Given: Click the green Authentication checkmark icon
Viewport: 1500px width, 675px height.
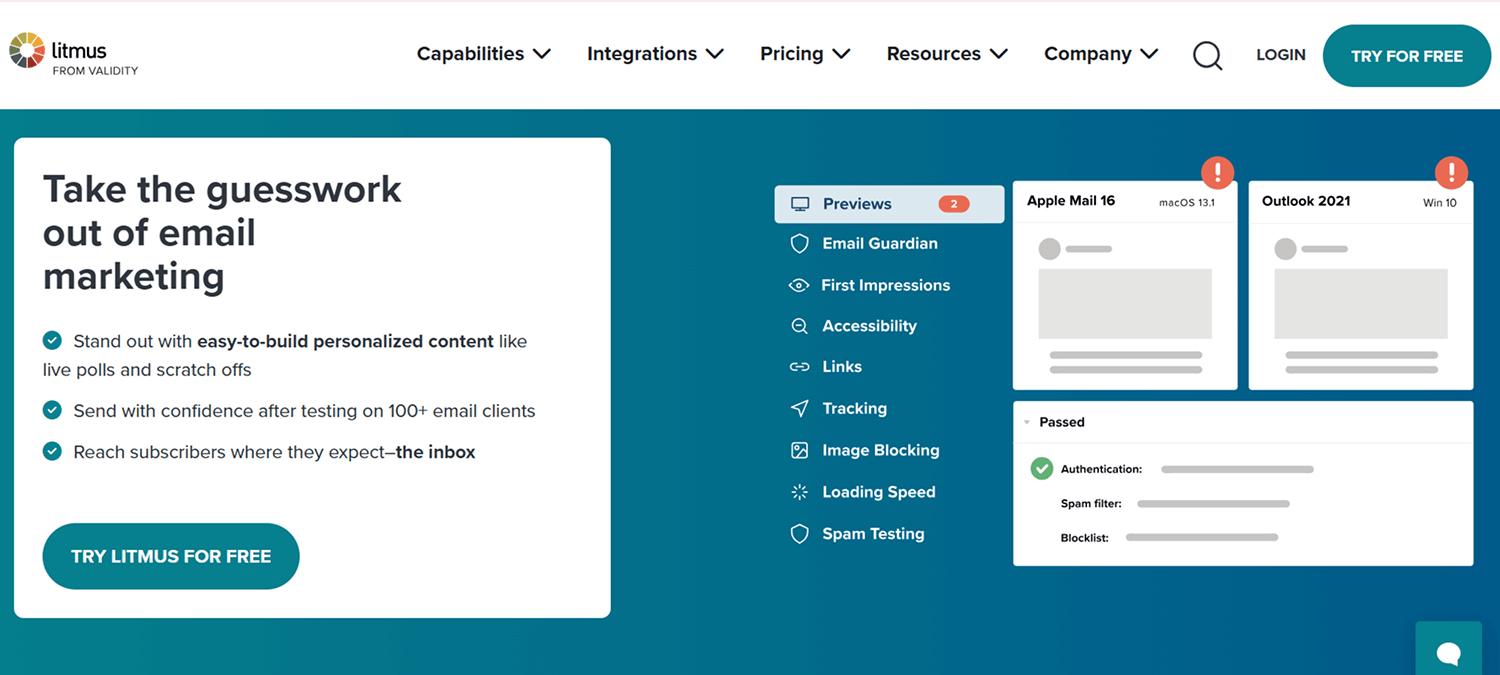Looking at the screenshot, I should click(x=1042, y=468).
